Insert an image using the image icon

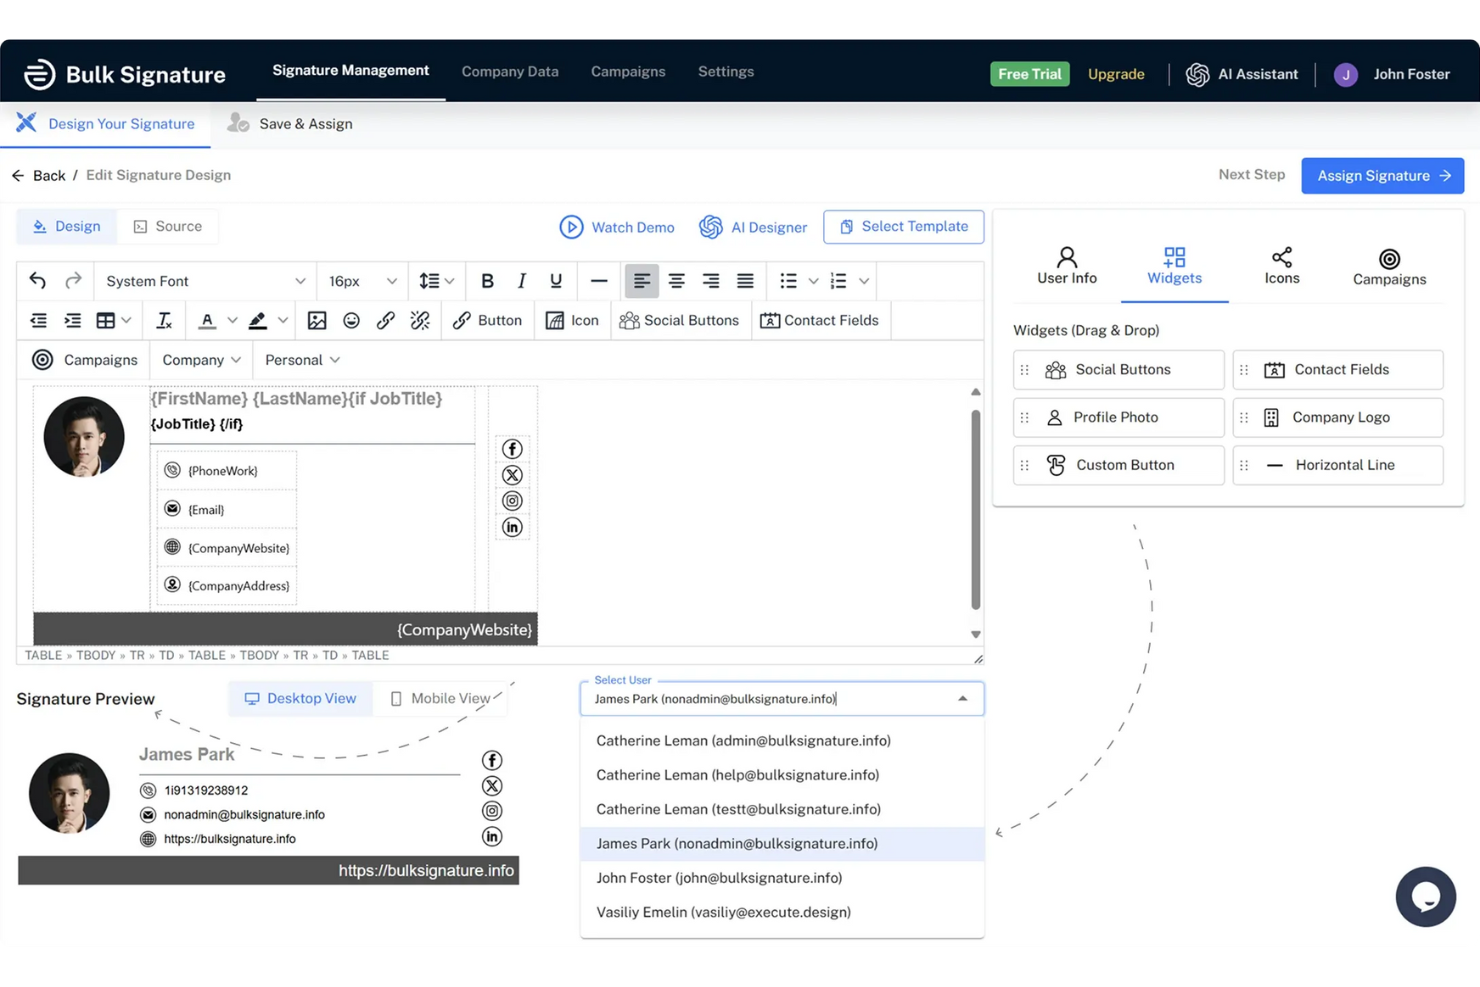[x=317, y=320]
